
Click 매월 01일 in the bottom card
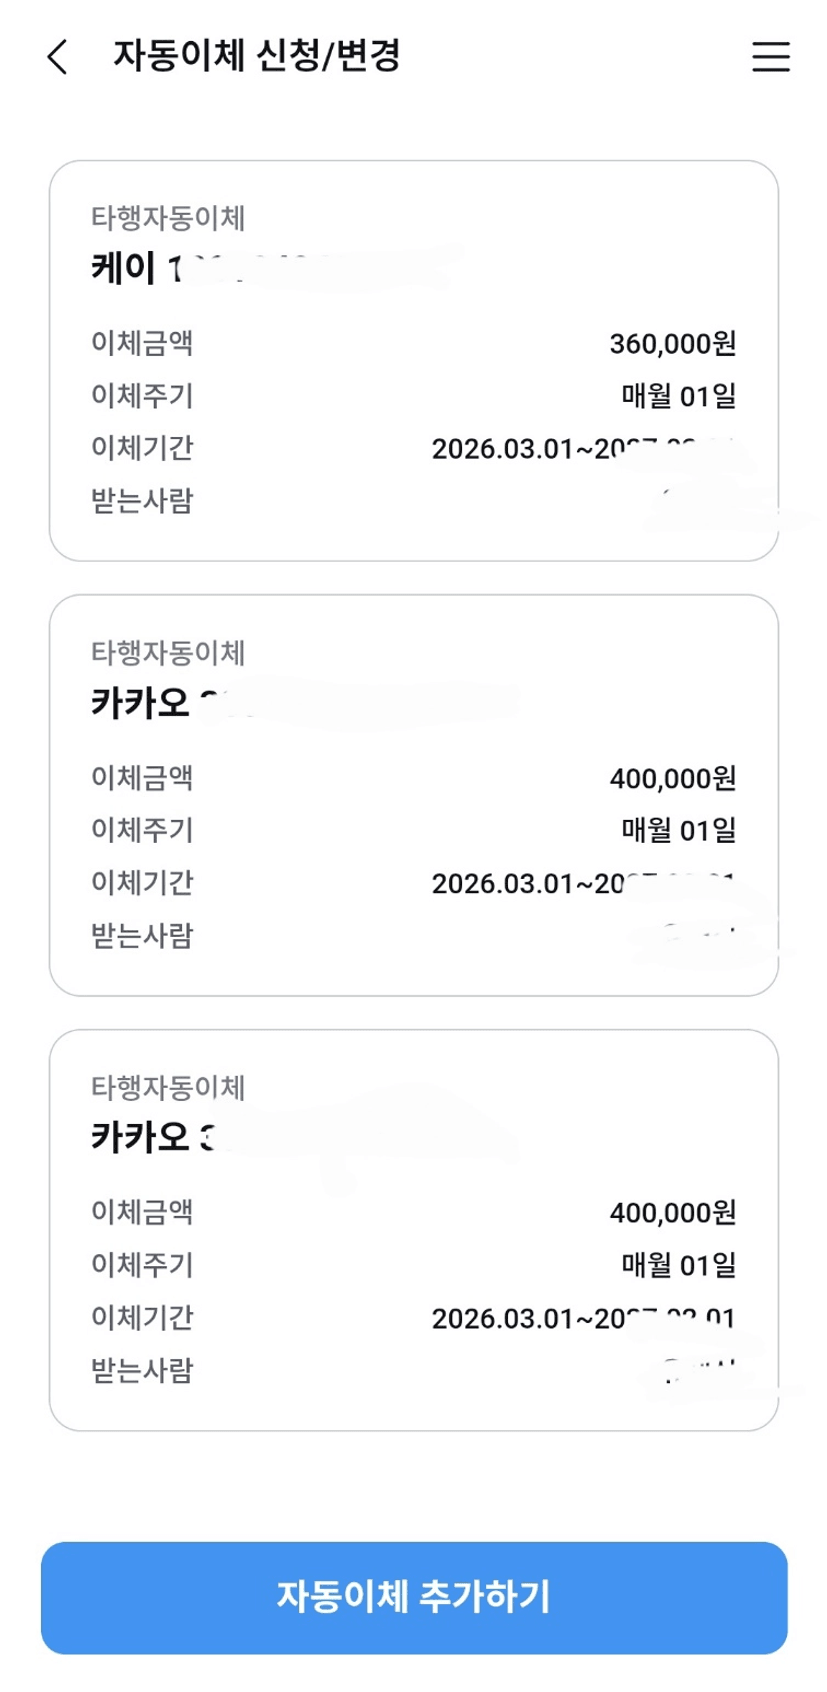[678, 1266]
